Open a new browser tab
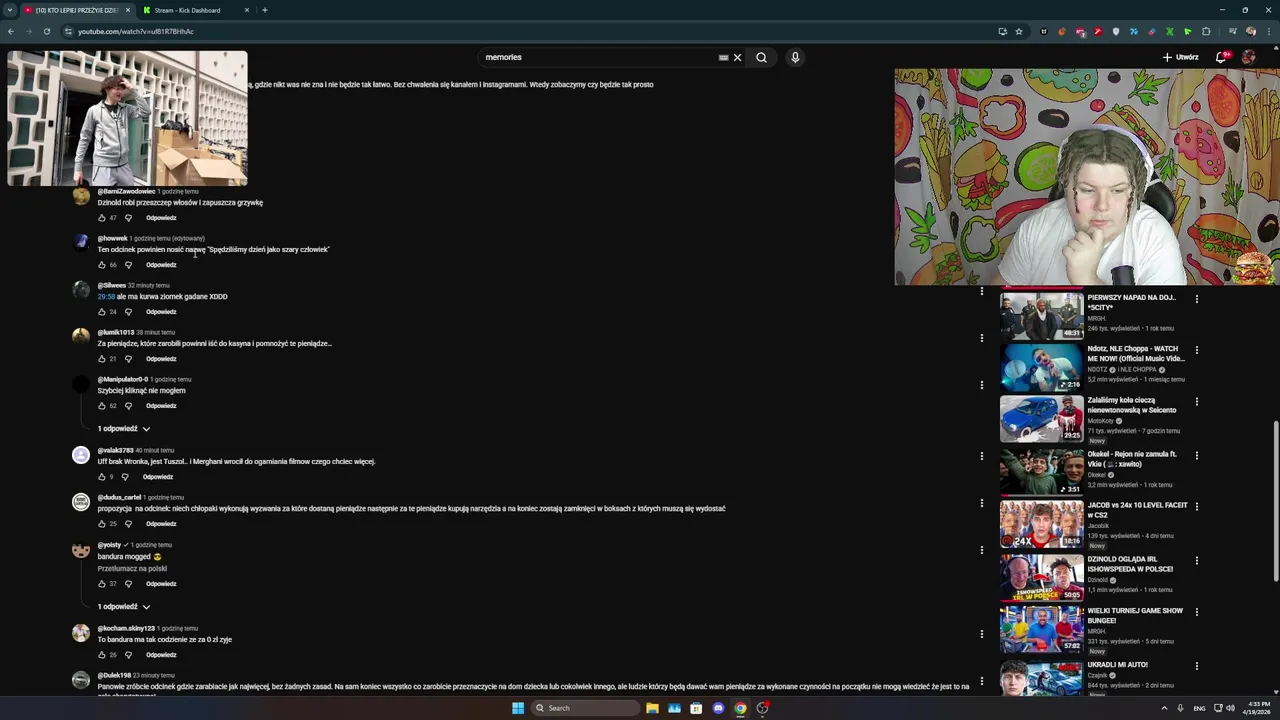Screen dimensions: 1280x720 pos(264,10)
